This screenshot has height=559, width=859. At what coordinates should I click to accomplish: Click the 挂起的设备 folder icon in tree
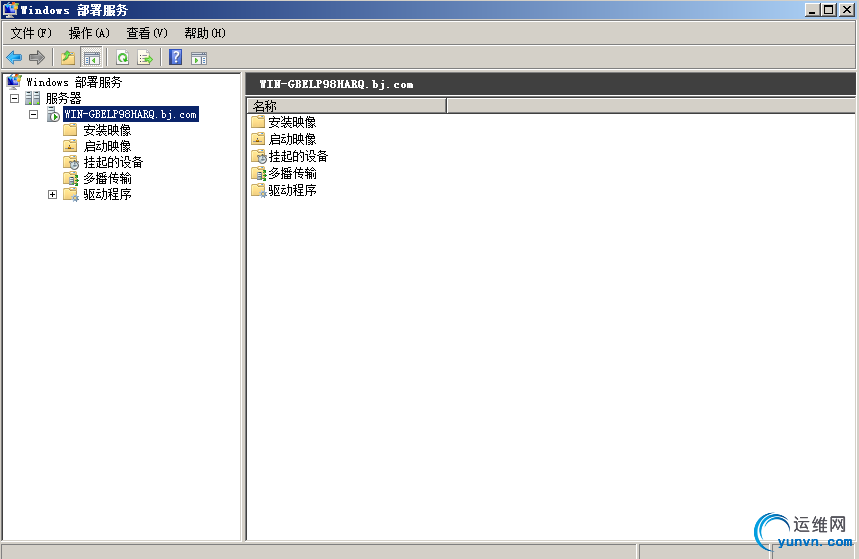click(71, 162)
